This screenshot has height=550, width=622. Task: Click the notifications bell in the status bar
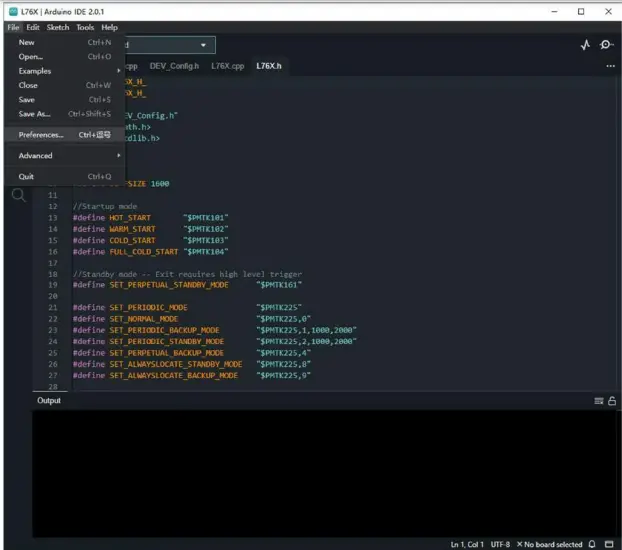593,544
